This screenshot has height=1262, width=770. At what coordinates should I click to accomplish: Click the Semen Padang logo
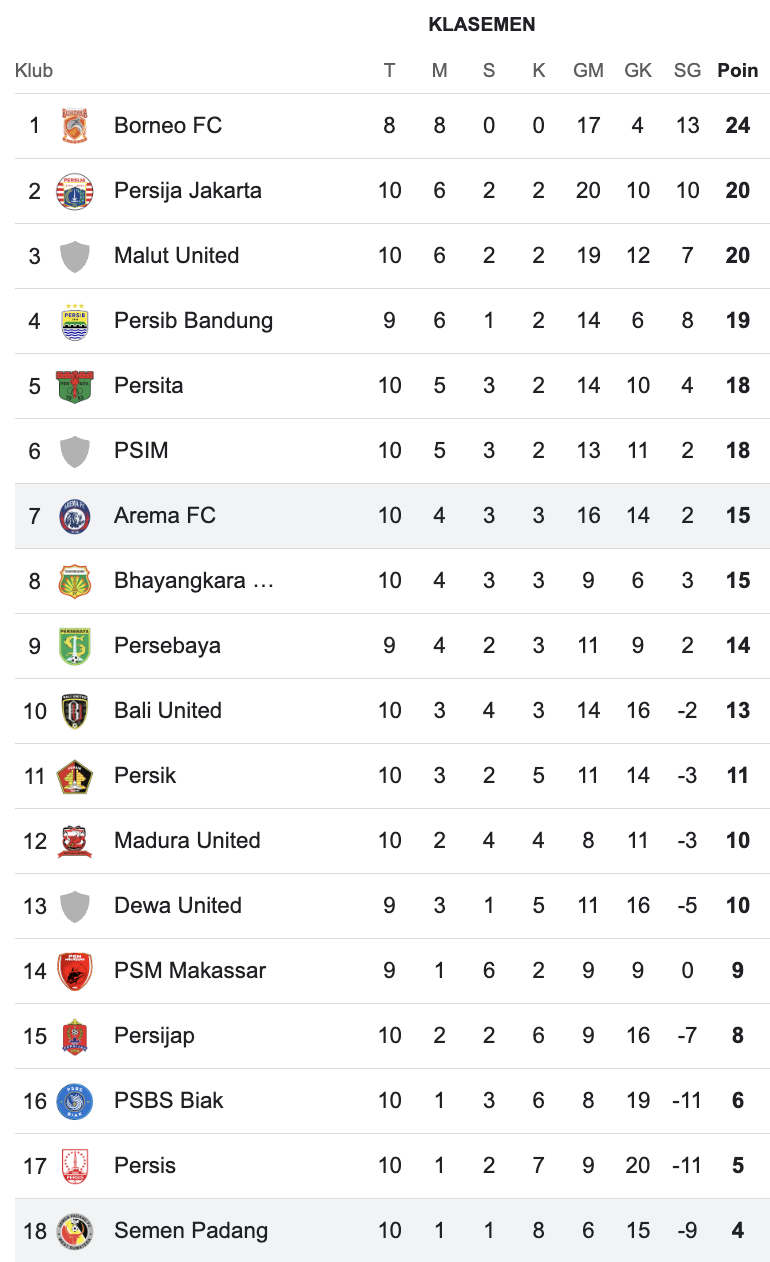pos(75,1231)
